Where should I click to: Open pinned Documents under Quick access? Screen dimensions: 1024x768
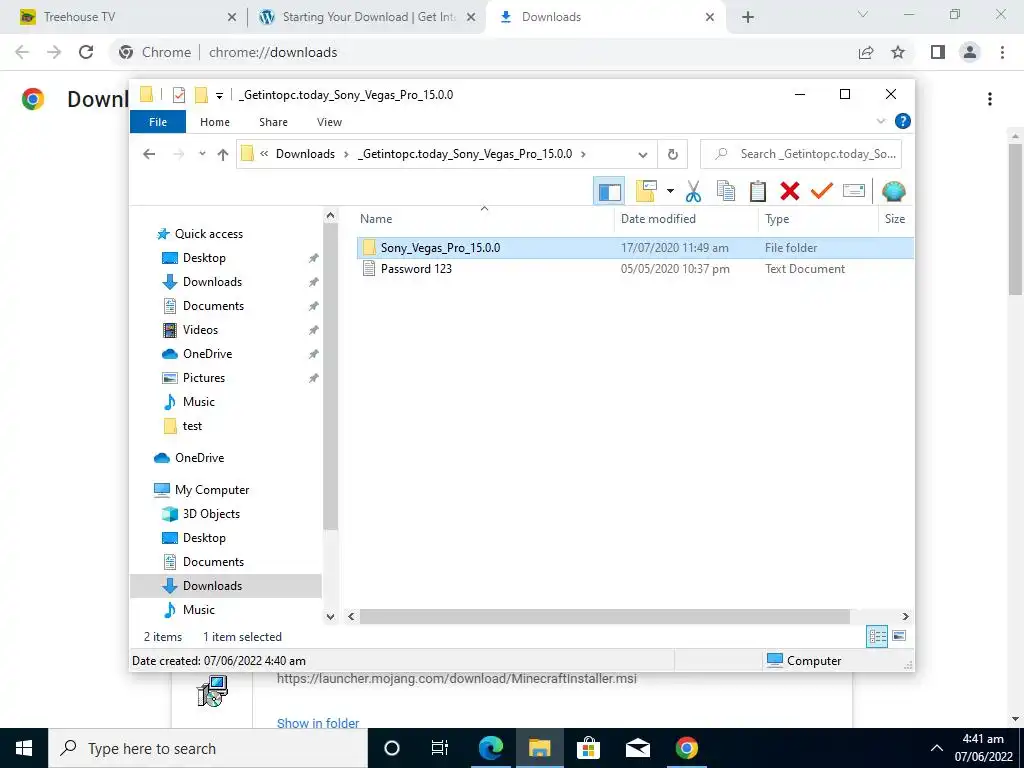click(213, 306)
